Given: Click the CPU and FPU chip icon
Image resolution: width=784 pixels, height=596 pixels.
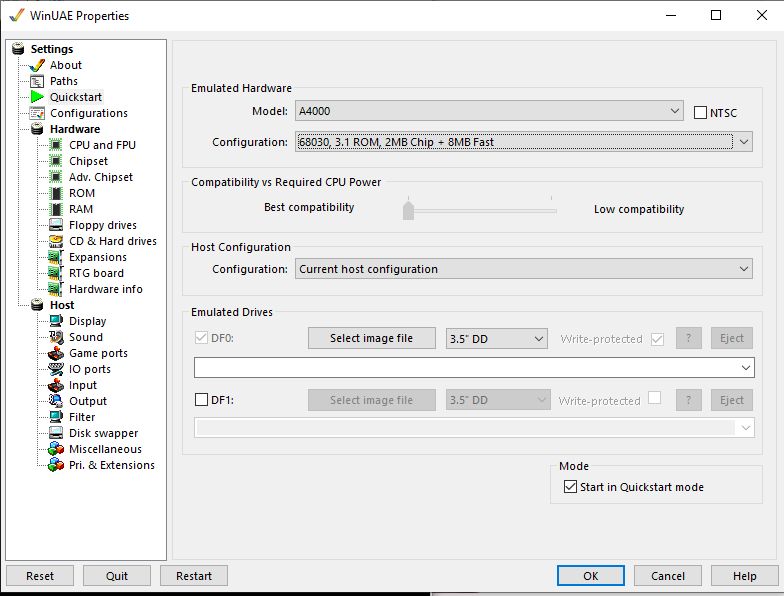Looking at the screenshot, I should 56,145.
